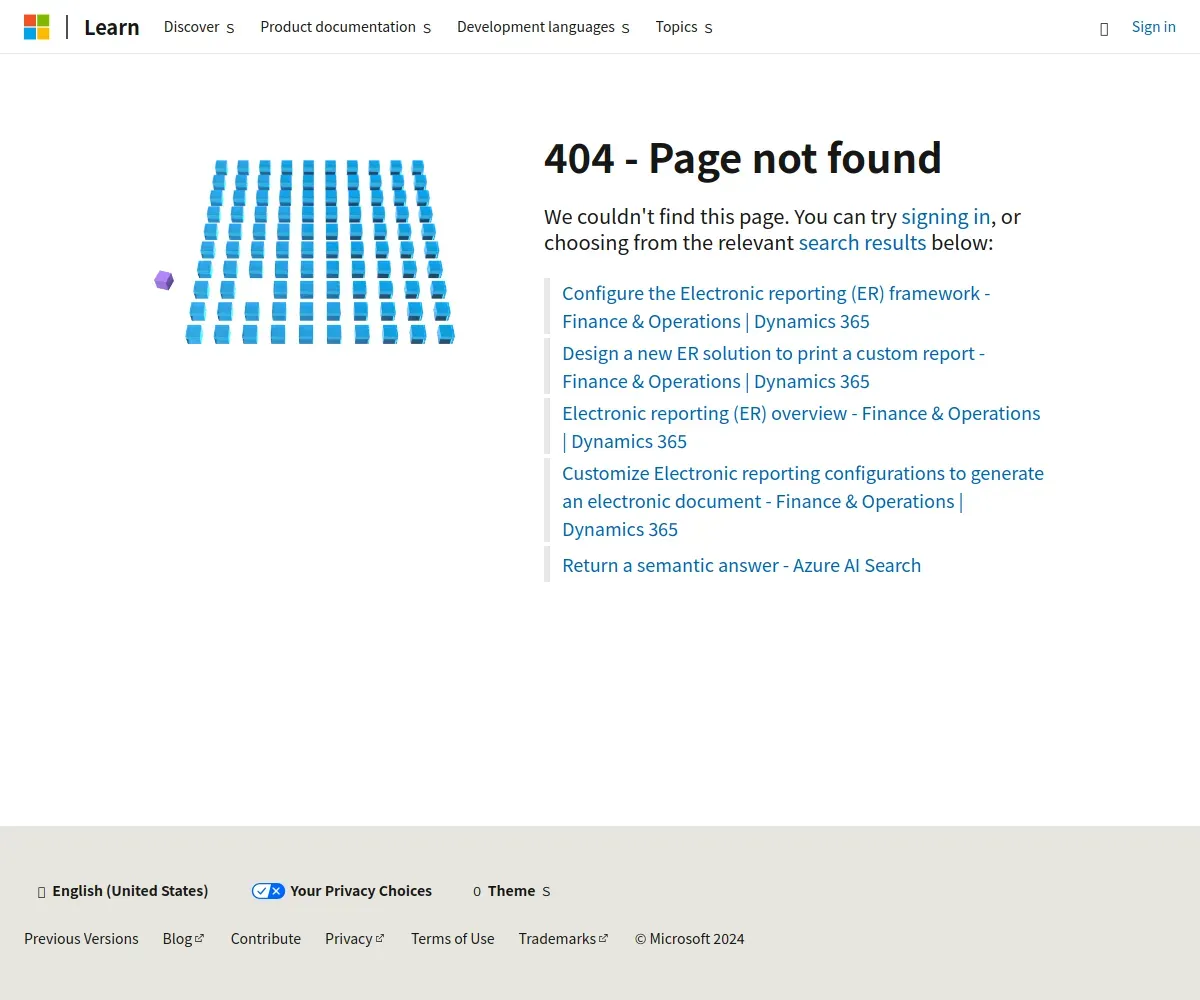Click the privacy choices toggle icon
The image size is (1200, 1000).
268,891
